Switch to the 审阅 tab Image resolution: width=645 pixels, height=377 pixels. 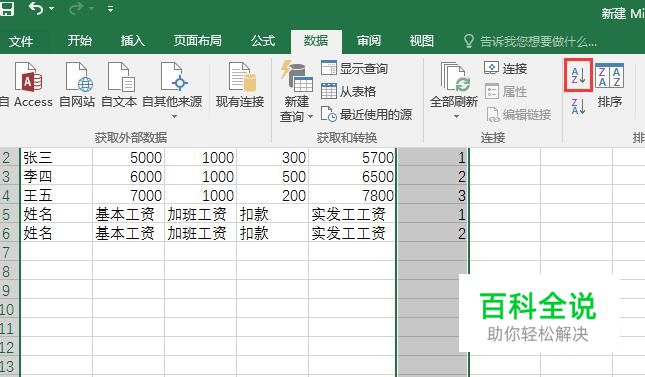pos(369,41)
